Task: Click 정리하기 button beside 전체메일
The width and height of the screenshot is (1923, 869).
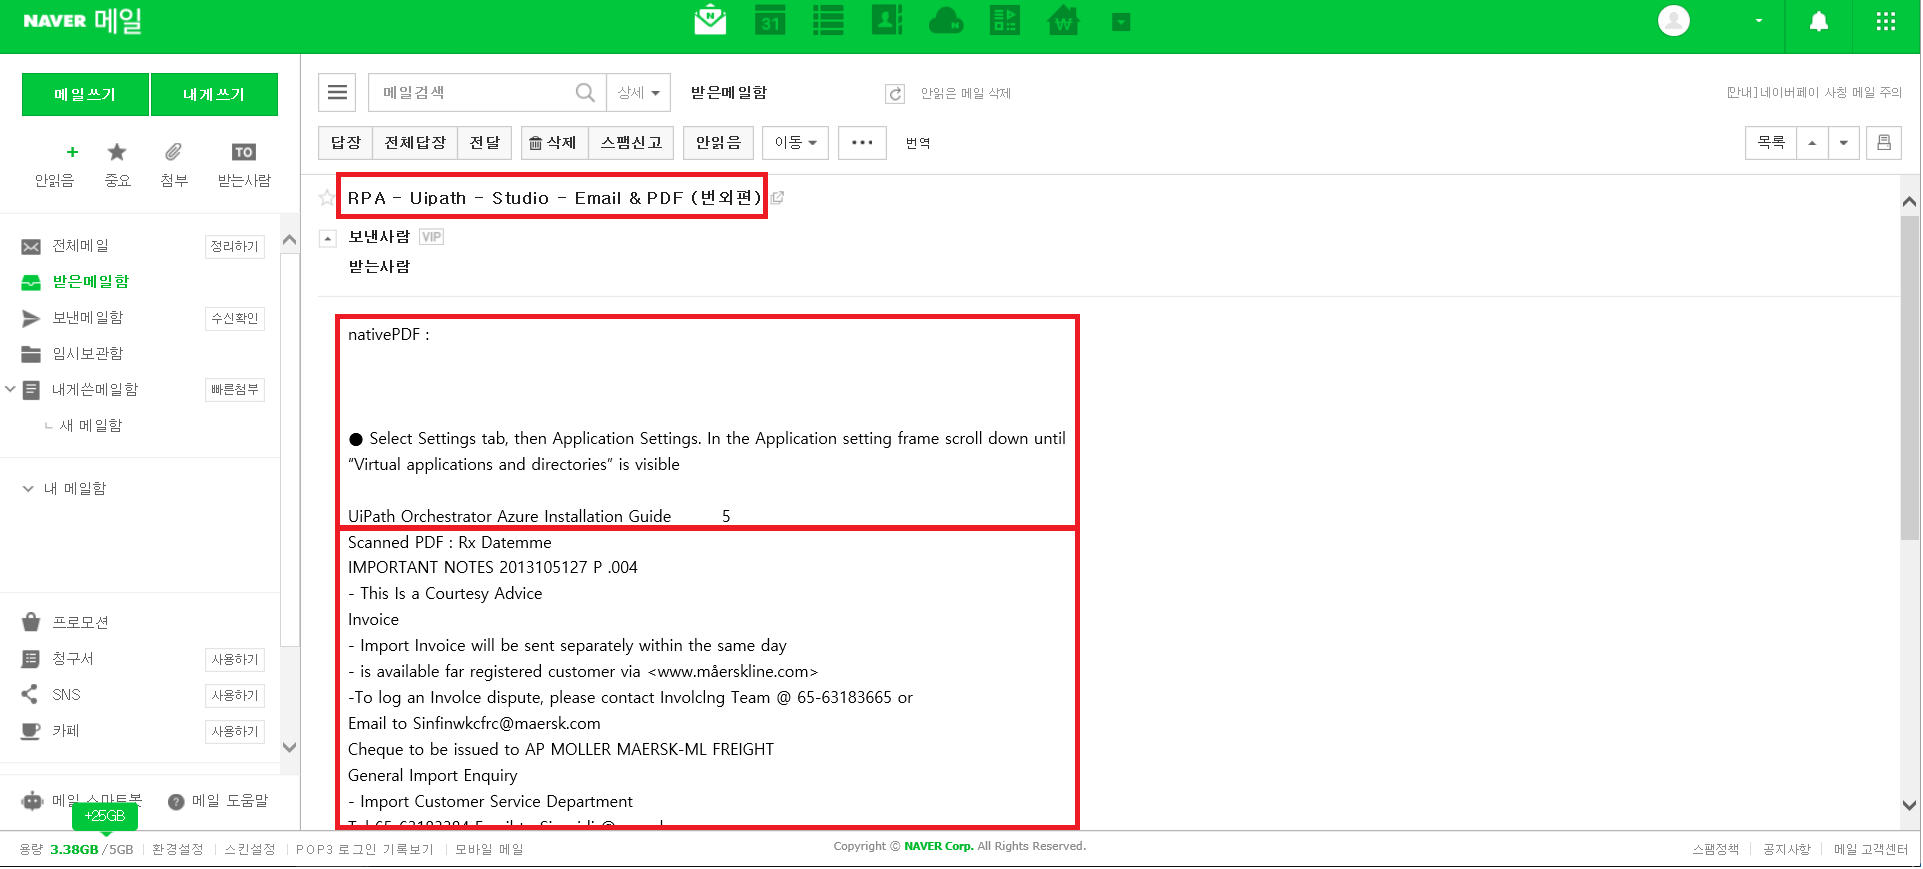Action: tap(235, 246)
